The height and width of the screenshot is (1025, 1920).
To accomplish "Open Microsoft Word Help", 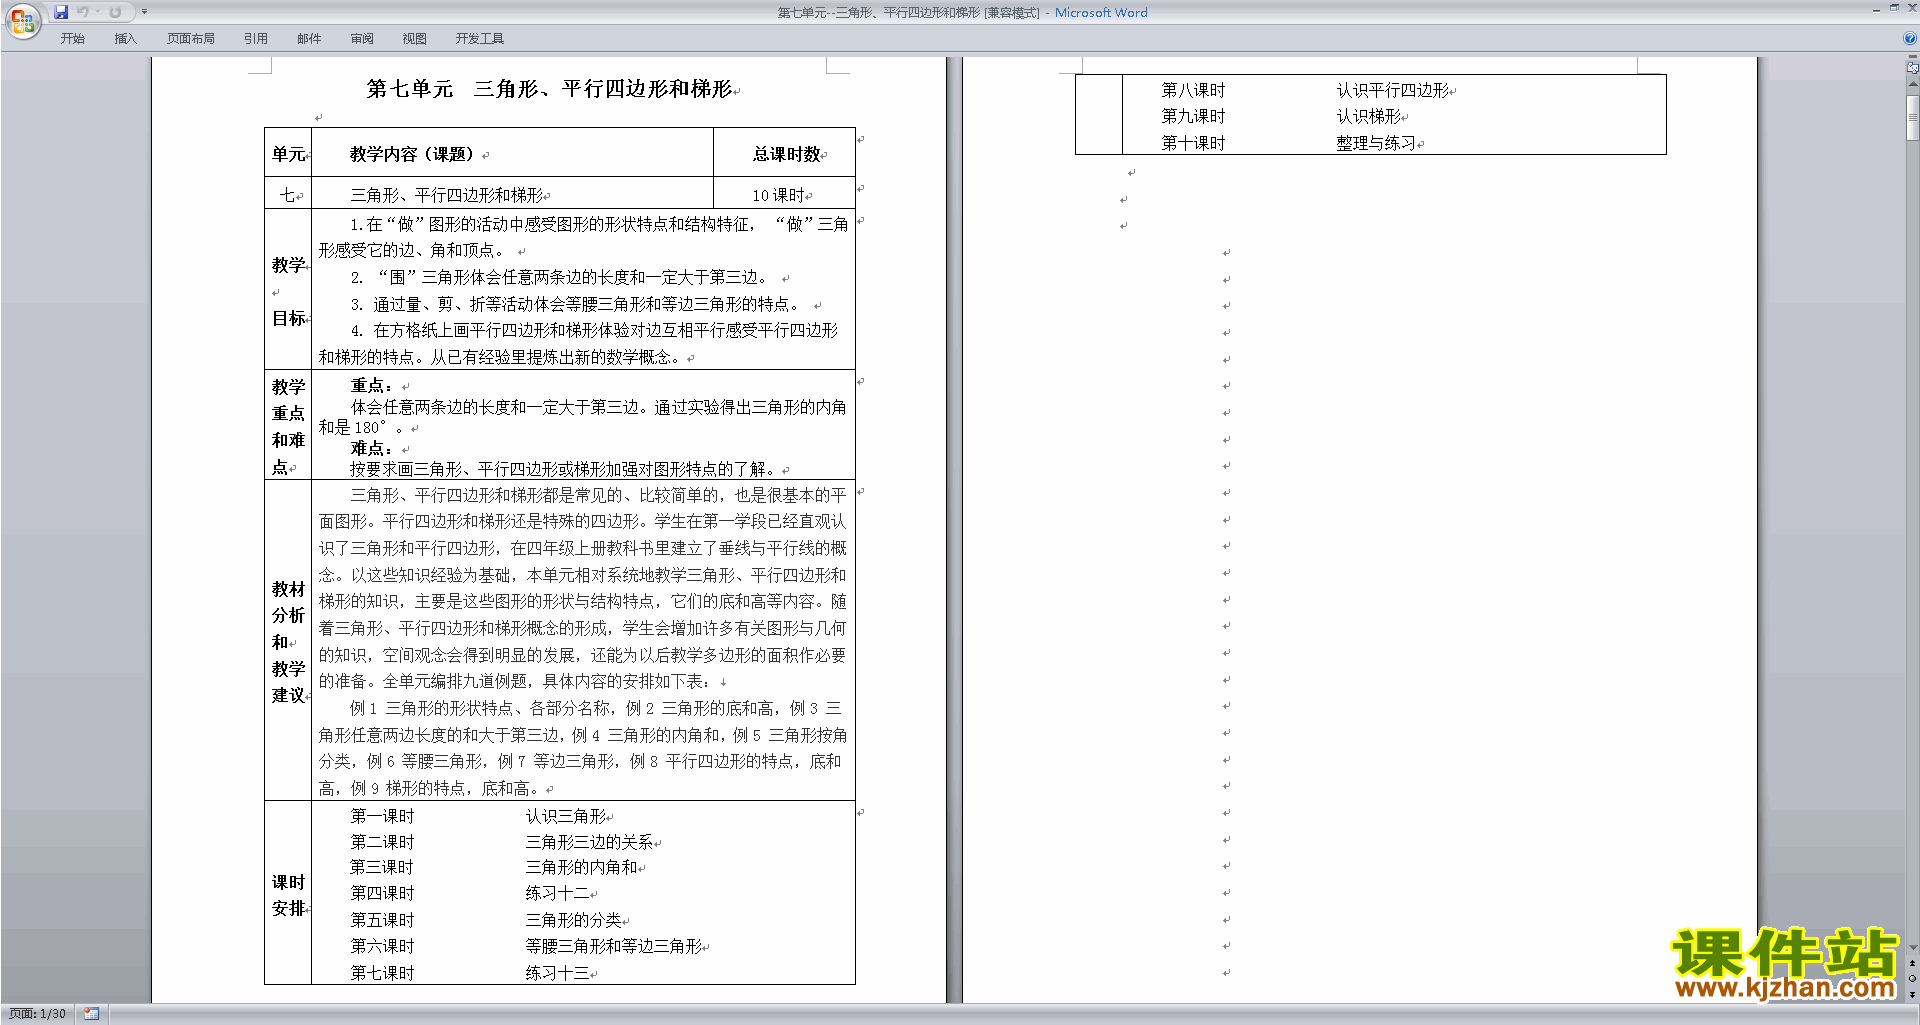I will tap(1910, 39).
